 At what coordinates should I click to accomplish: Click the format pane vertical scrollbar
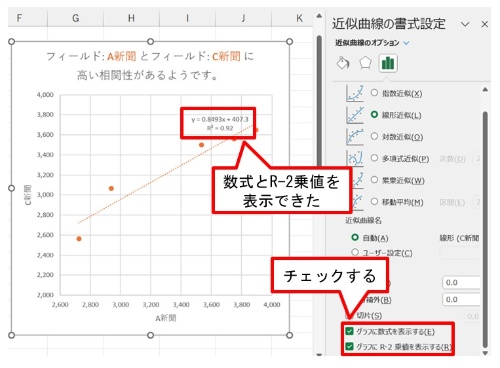pos(485,229)
